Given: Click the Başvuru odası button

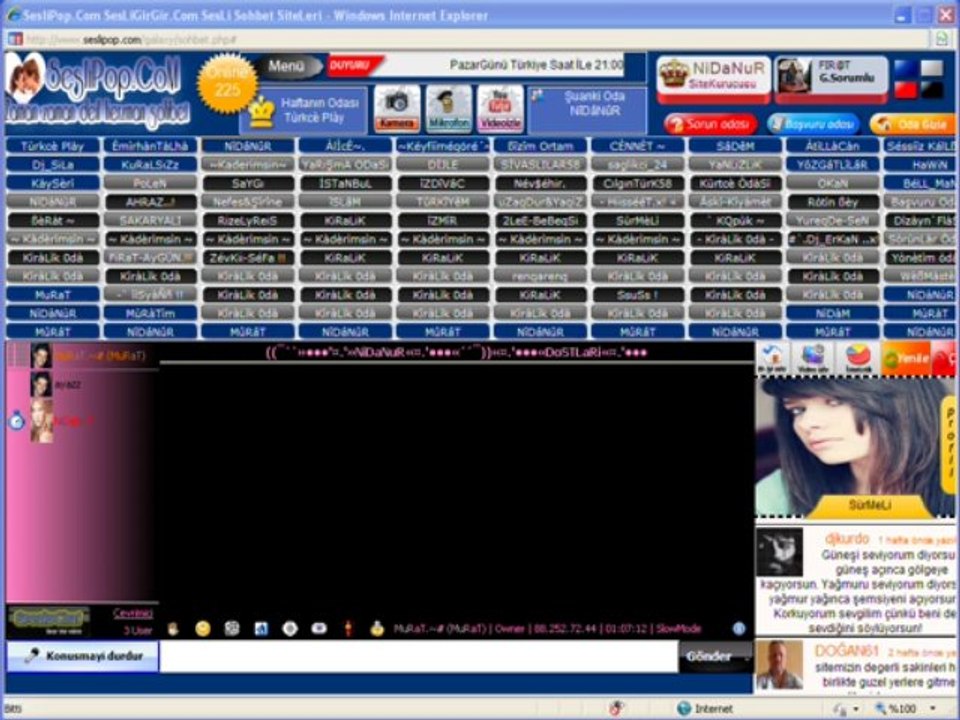Looking at the screenshot, I should click(x=813, y=124).
